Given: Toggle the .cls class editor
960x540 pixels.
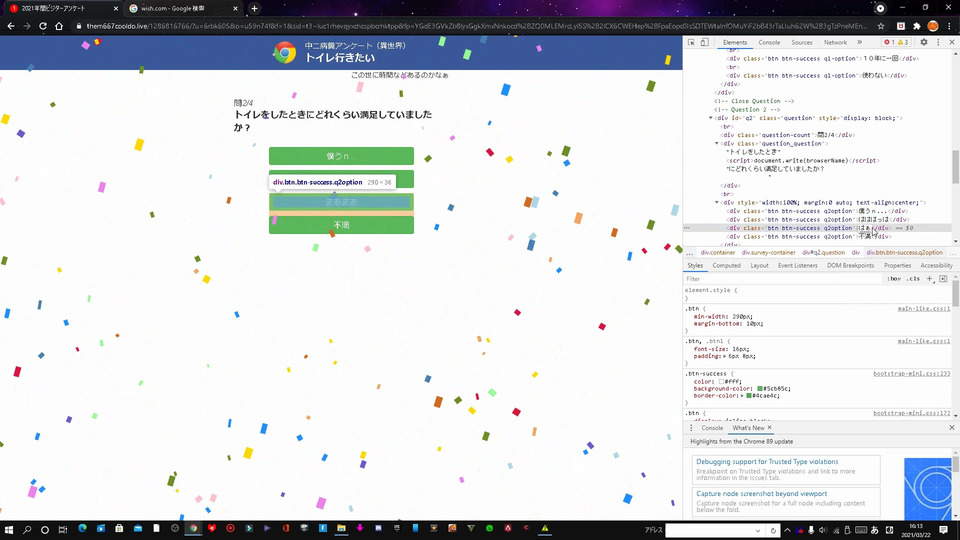Looking at the screenshot, I should tap(913, 279).
